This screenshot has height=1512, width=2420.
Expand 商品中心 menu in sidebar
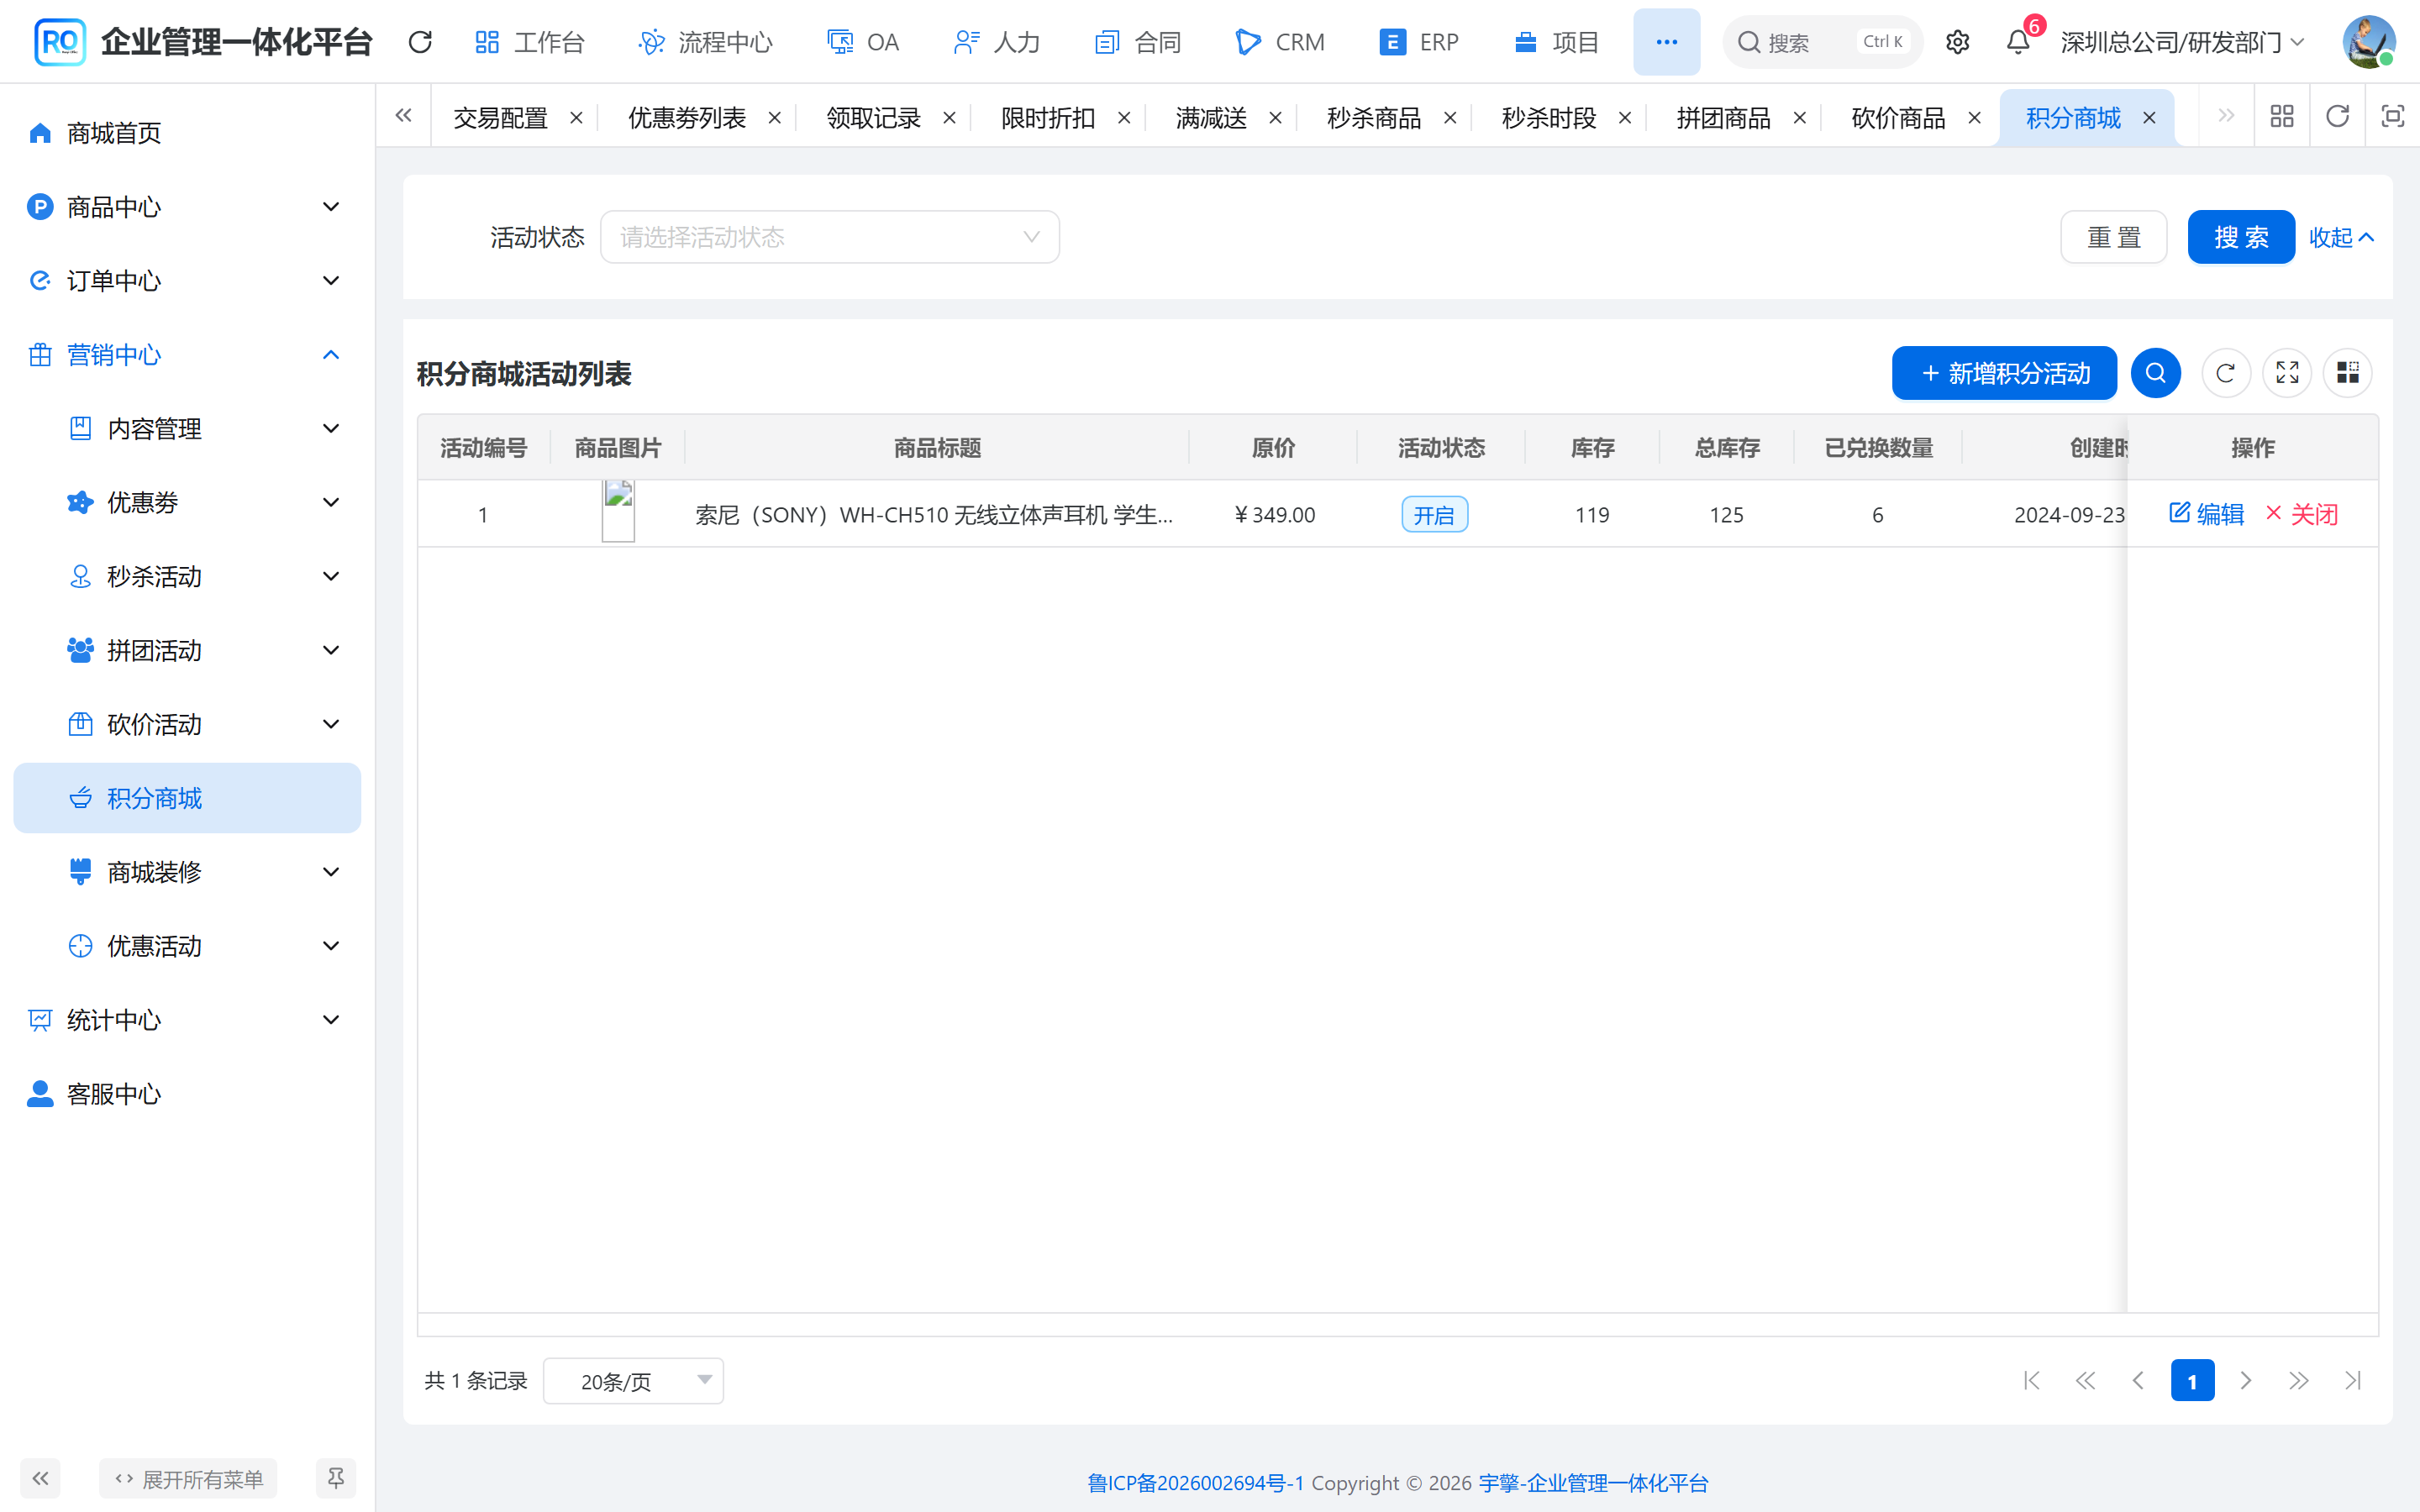point(187,207)
